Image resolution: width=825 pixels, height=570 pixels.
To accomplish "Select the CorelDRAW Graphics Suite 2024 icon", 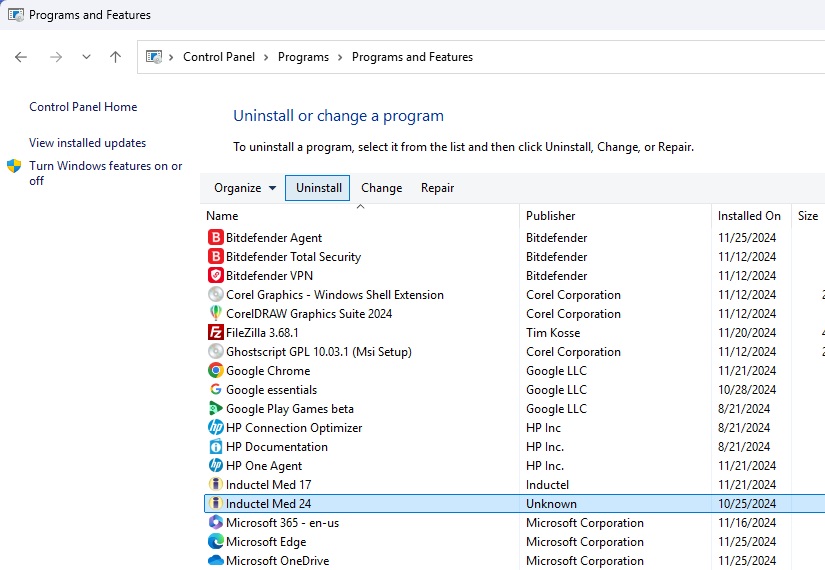I will (x=215, y=314).
